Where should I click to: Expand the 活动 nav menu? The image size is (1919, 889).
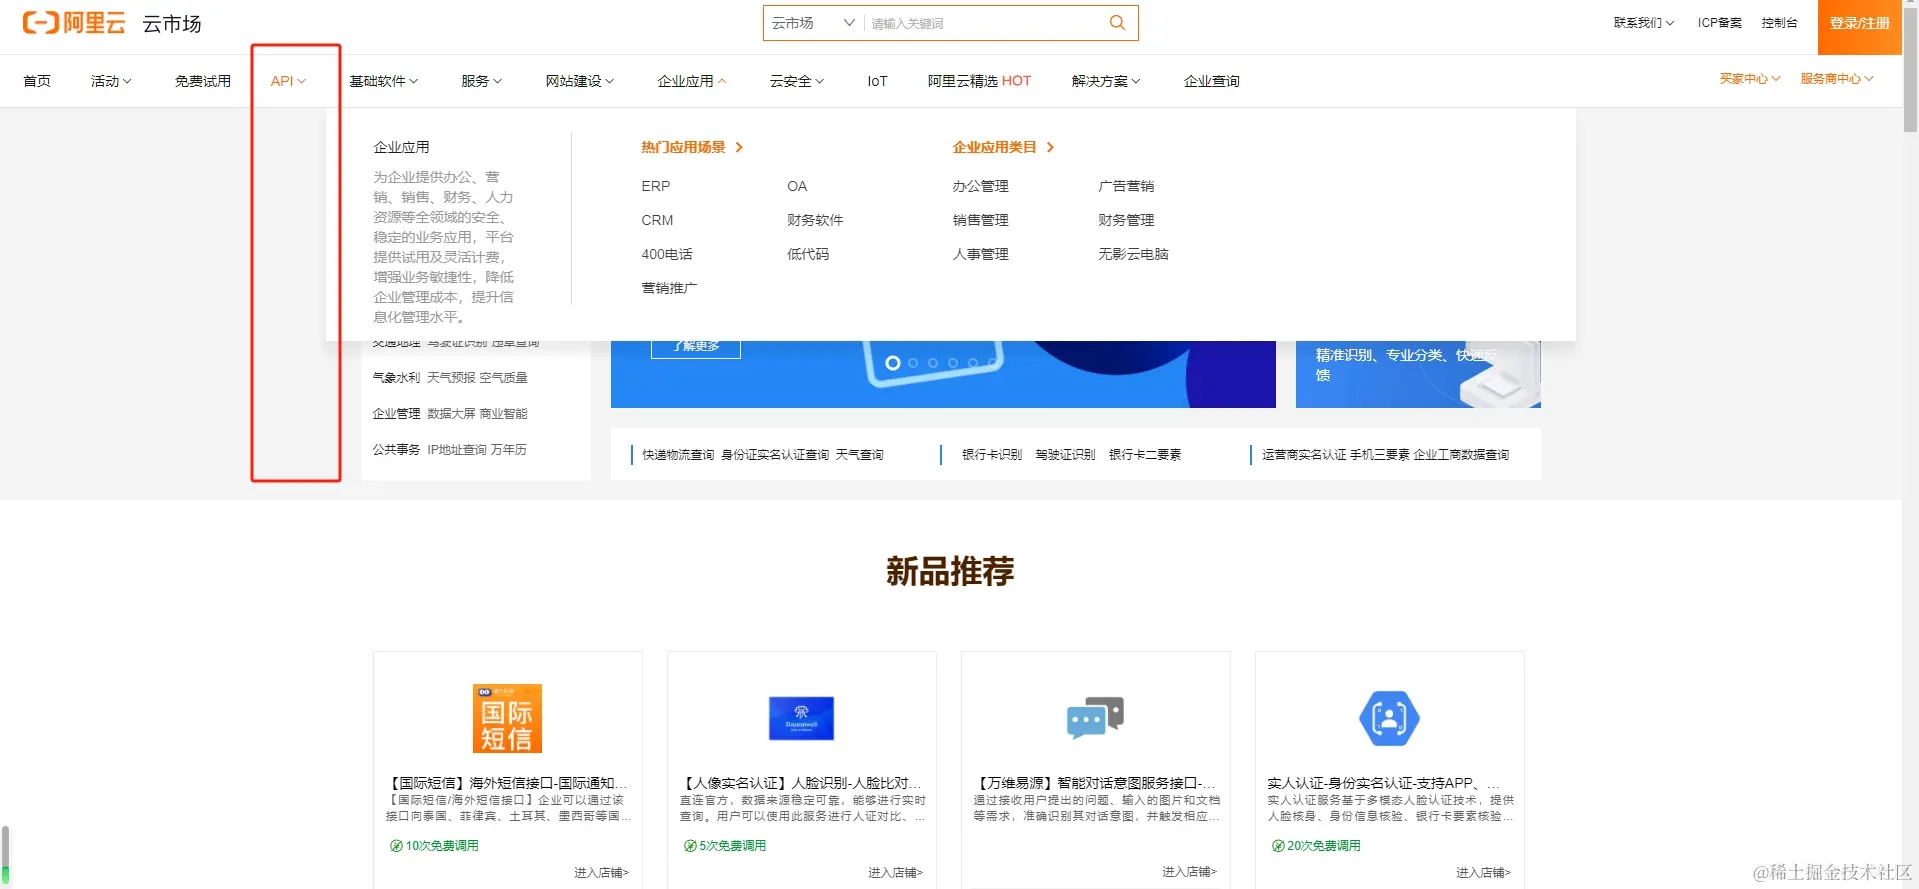111,81
